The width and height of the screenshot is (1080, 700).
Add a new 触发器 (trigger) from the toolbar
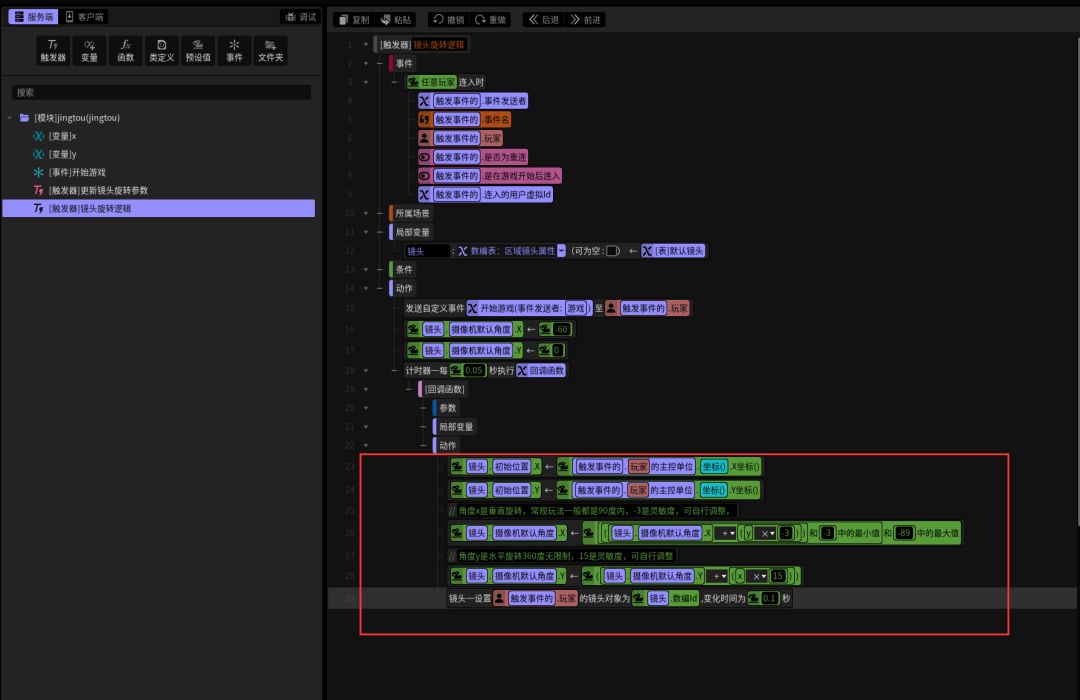(x=52, y=50)
